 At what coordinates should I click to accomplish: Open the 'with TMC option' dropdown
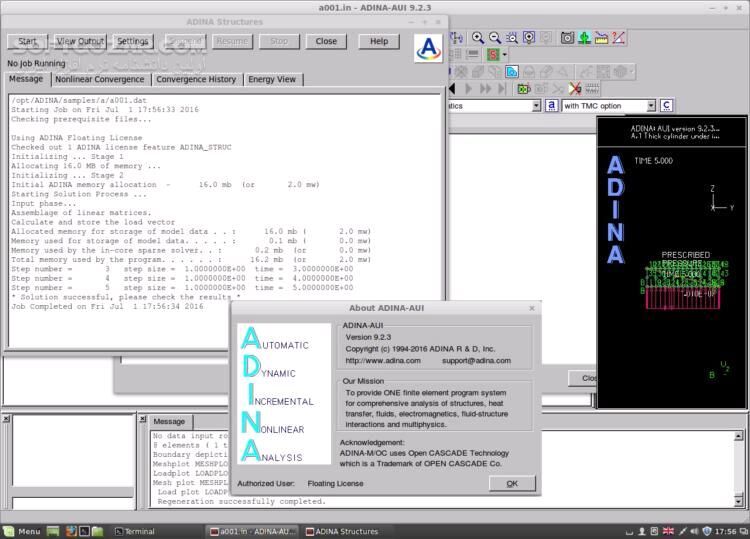(650, 105)
